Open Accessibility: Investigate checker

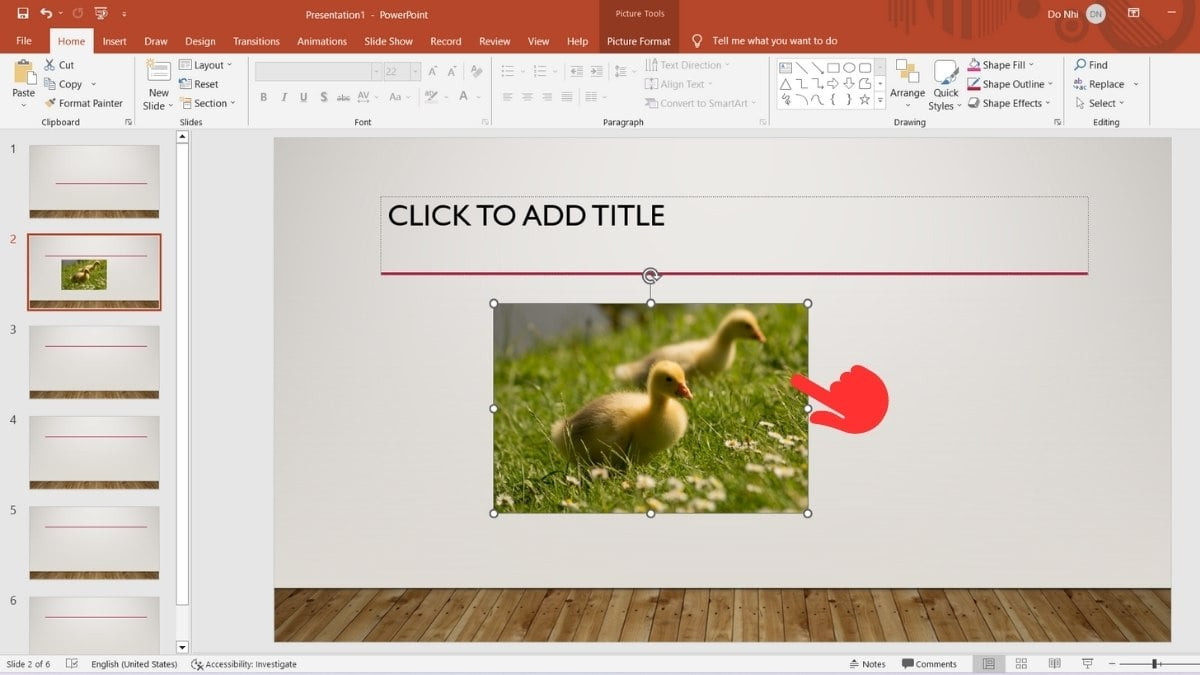[244, 664]
